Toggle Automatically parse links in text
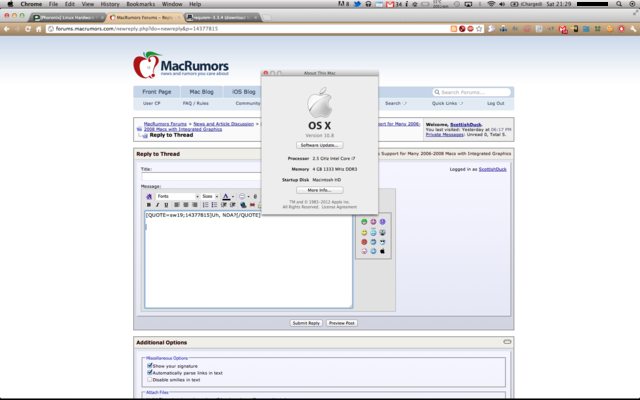 pos(149,373)
